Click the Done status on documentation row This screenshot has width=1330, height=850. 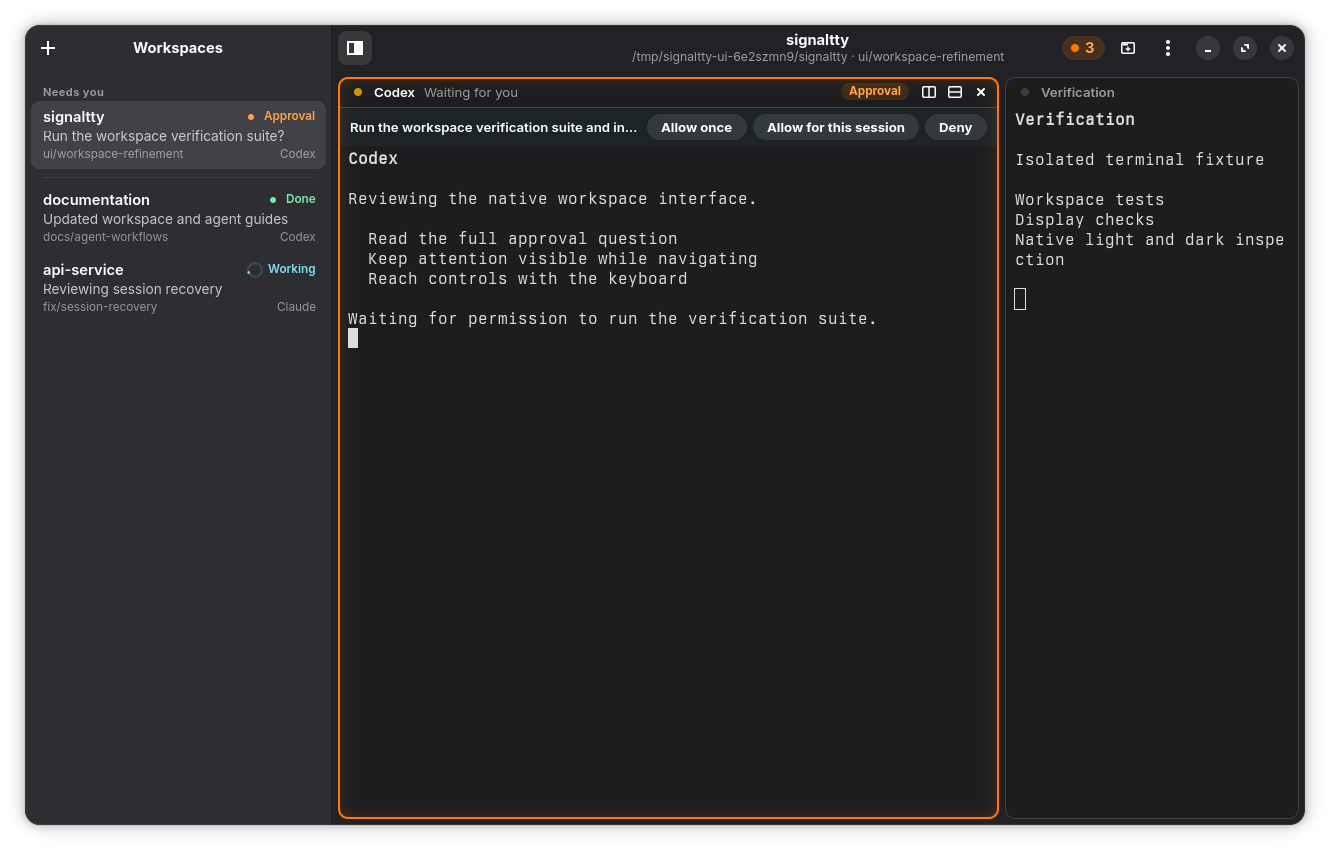click(292, 199)
